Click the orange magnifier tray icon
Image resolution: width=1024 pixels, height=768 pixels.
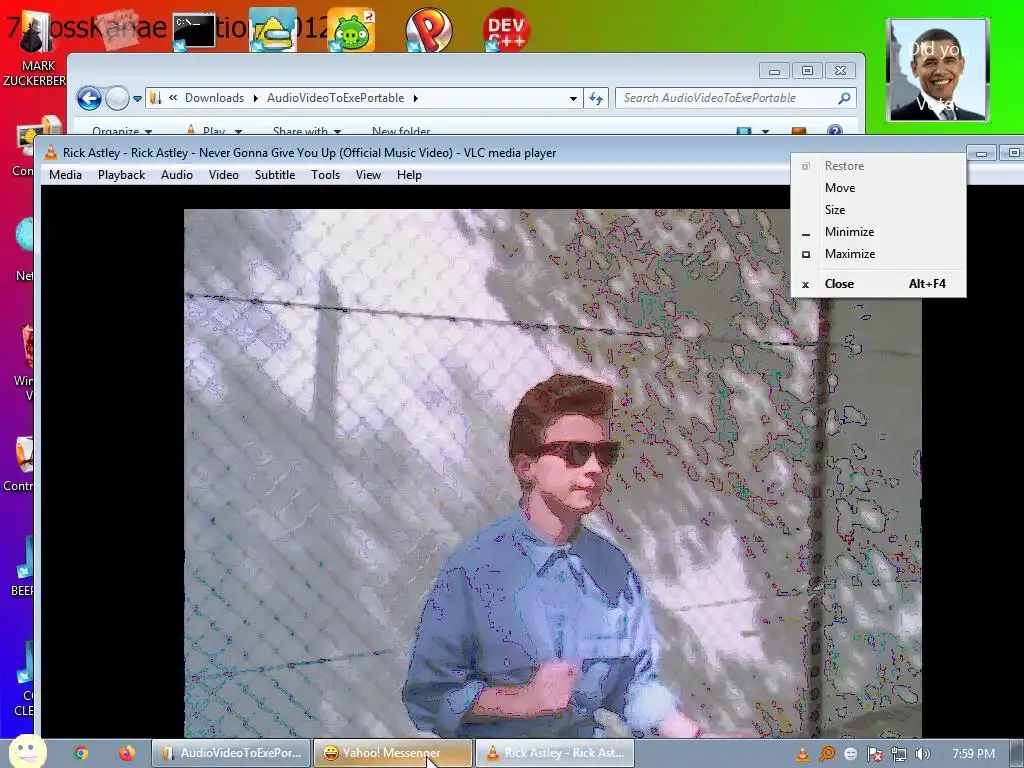827,754
